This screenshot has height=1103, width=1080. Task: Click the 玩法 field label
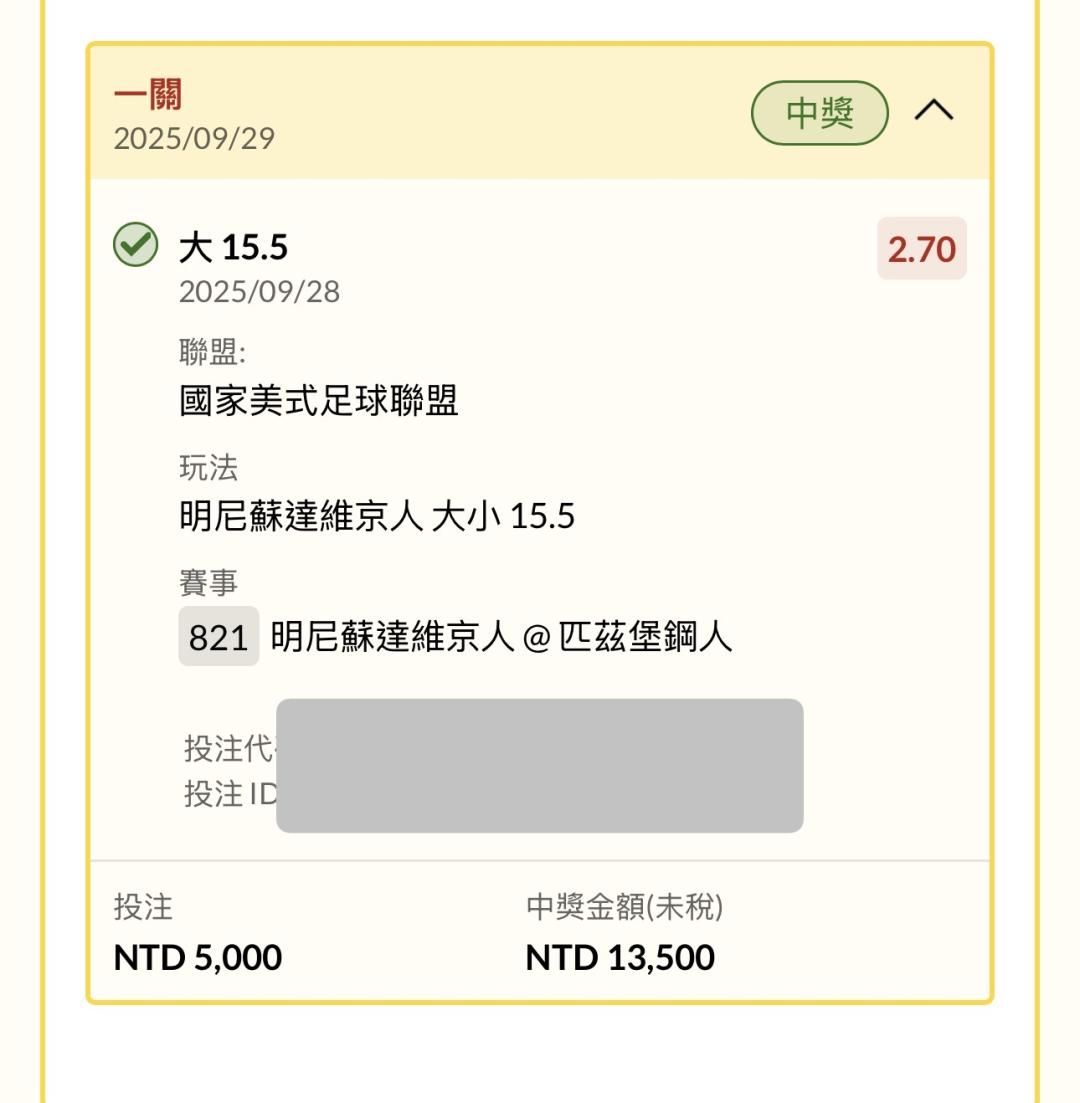click(x=208, y=467)
